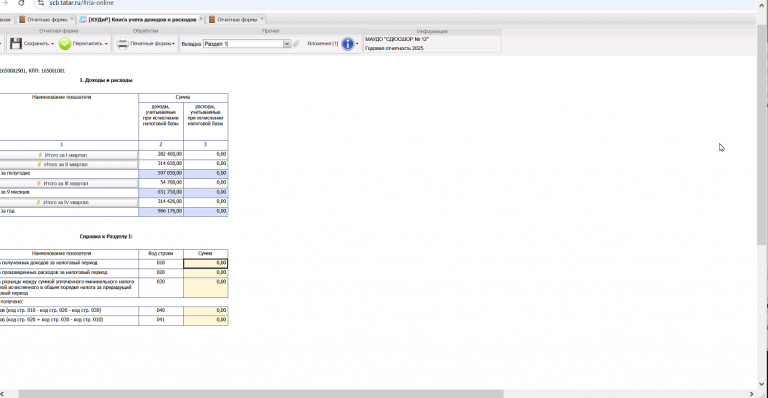Click the scroll down arrow at right edge
The height and width of the screenshot is (398, 768).
(x=761, y=384)
